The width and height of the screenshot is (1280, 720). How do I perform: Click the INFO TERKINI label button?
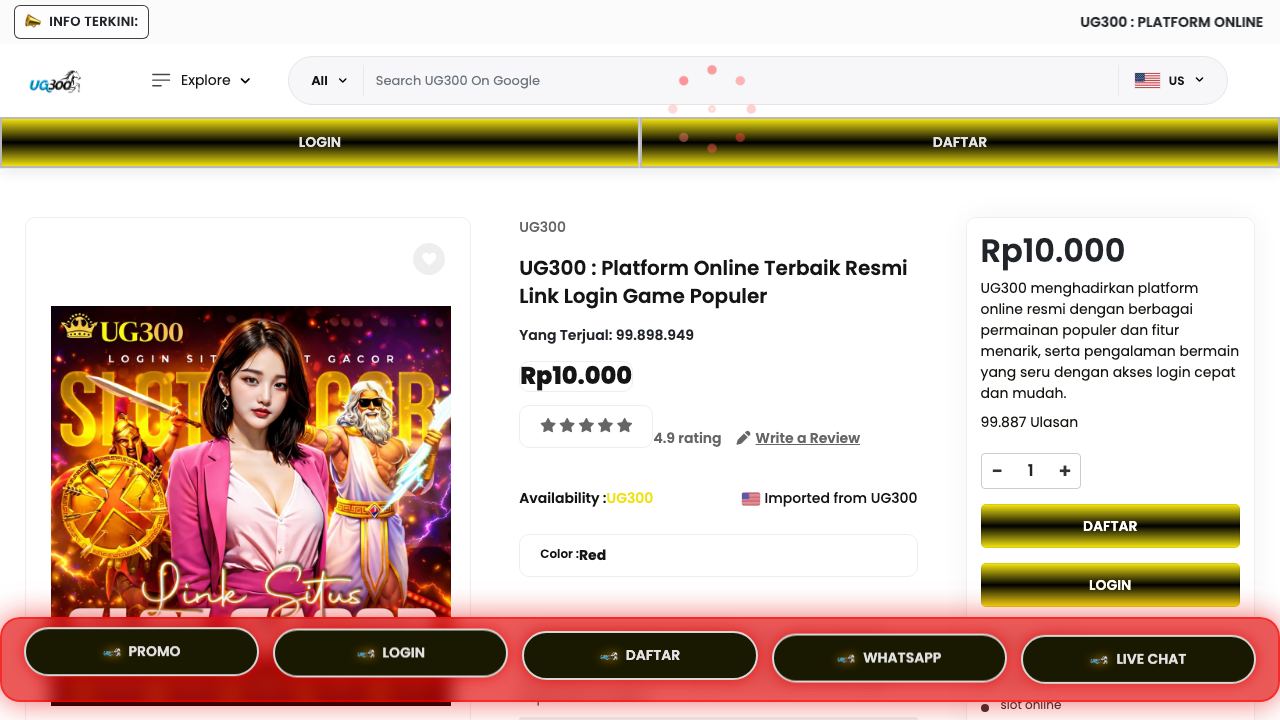(81, 22)
